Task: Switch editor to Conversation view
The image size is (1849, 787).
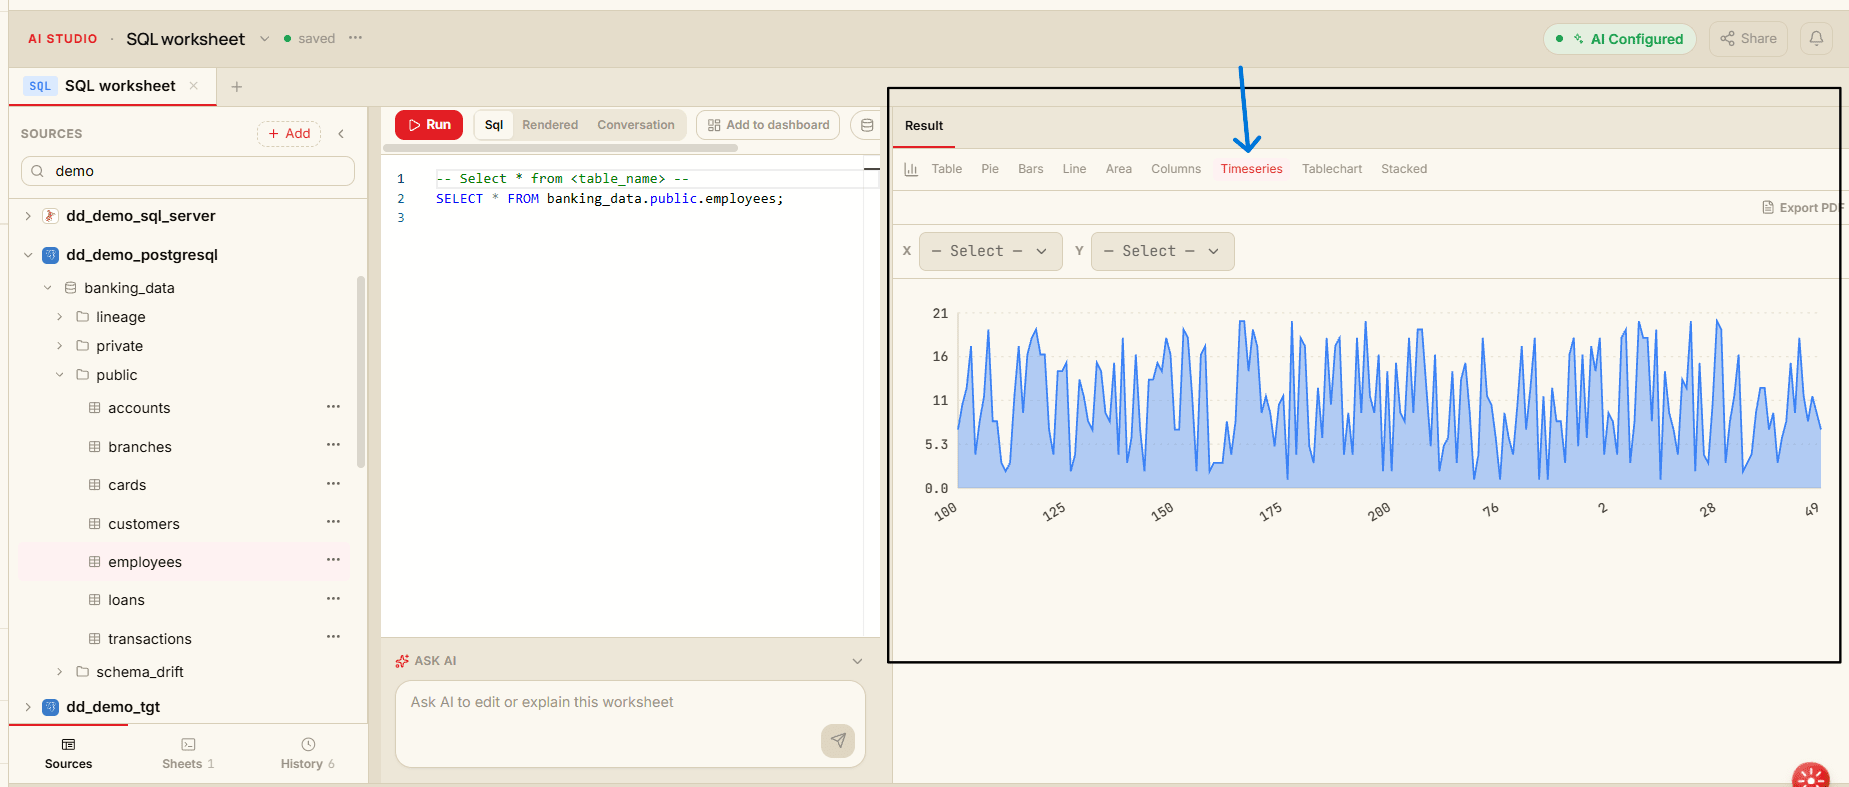Action: tap(636, 125)
